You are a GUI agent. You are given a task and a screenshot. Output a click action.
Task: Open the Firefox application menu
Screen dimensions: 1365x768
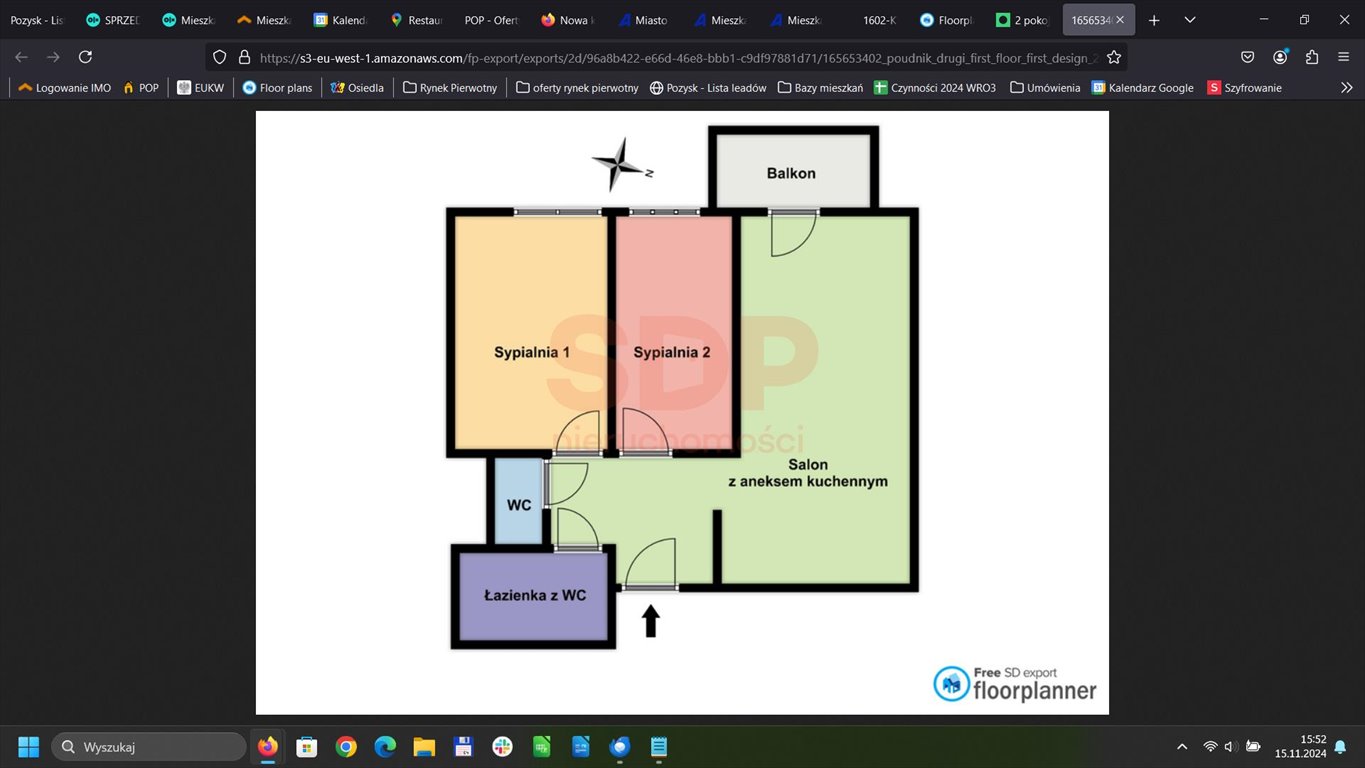click(1344, 57)
